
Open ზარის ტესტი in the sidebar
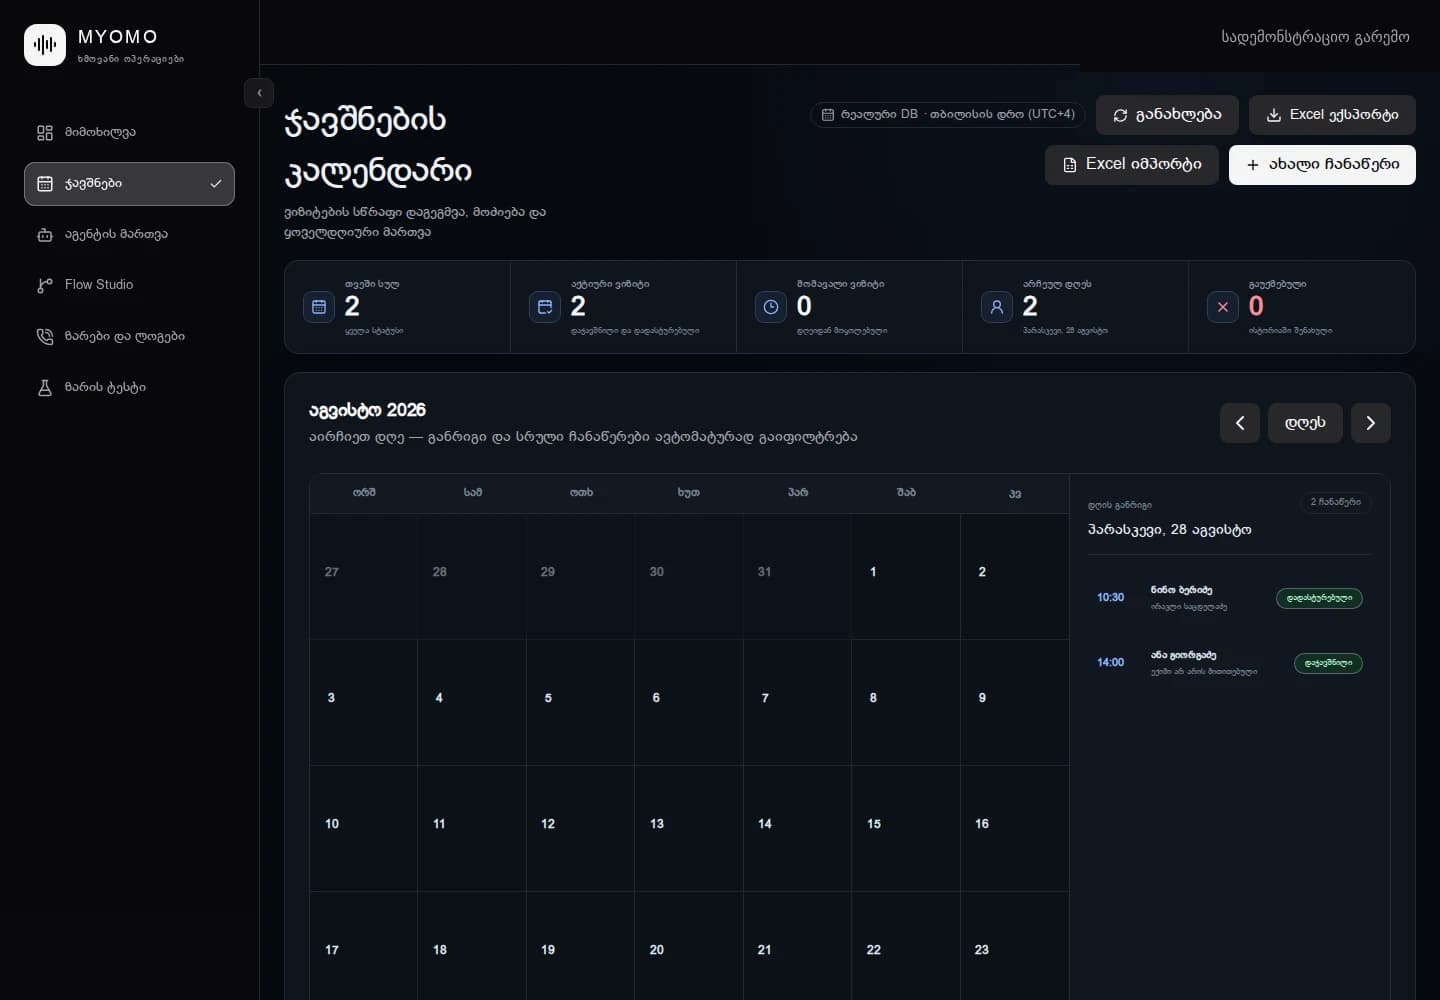click(x=129, y=387)
